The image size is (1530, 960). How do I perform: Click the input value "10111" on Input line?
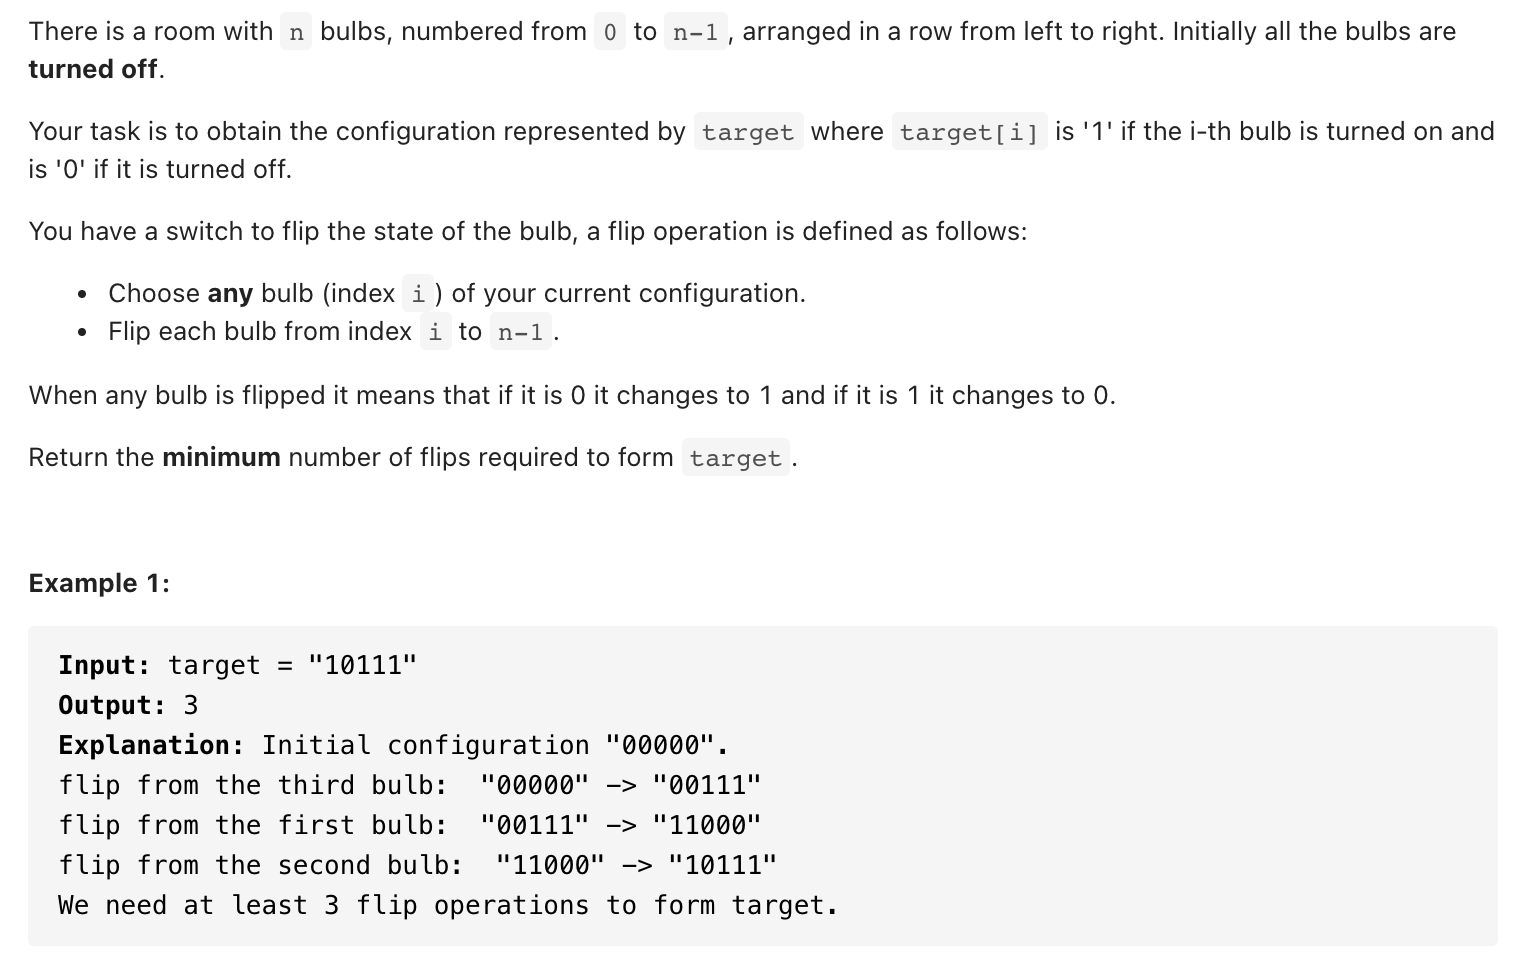[362, 665]
